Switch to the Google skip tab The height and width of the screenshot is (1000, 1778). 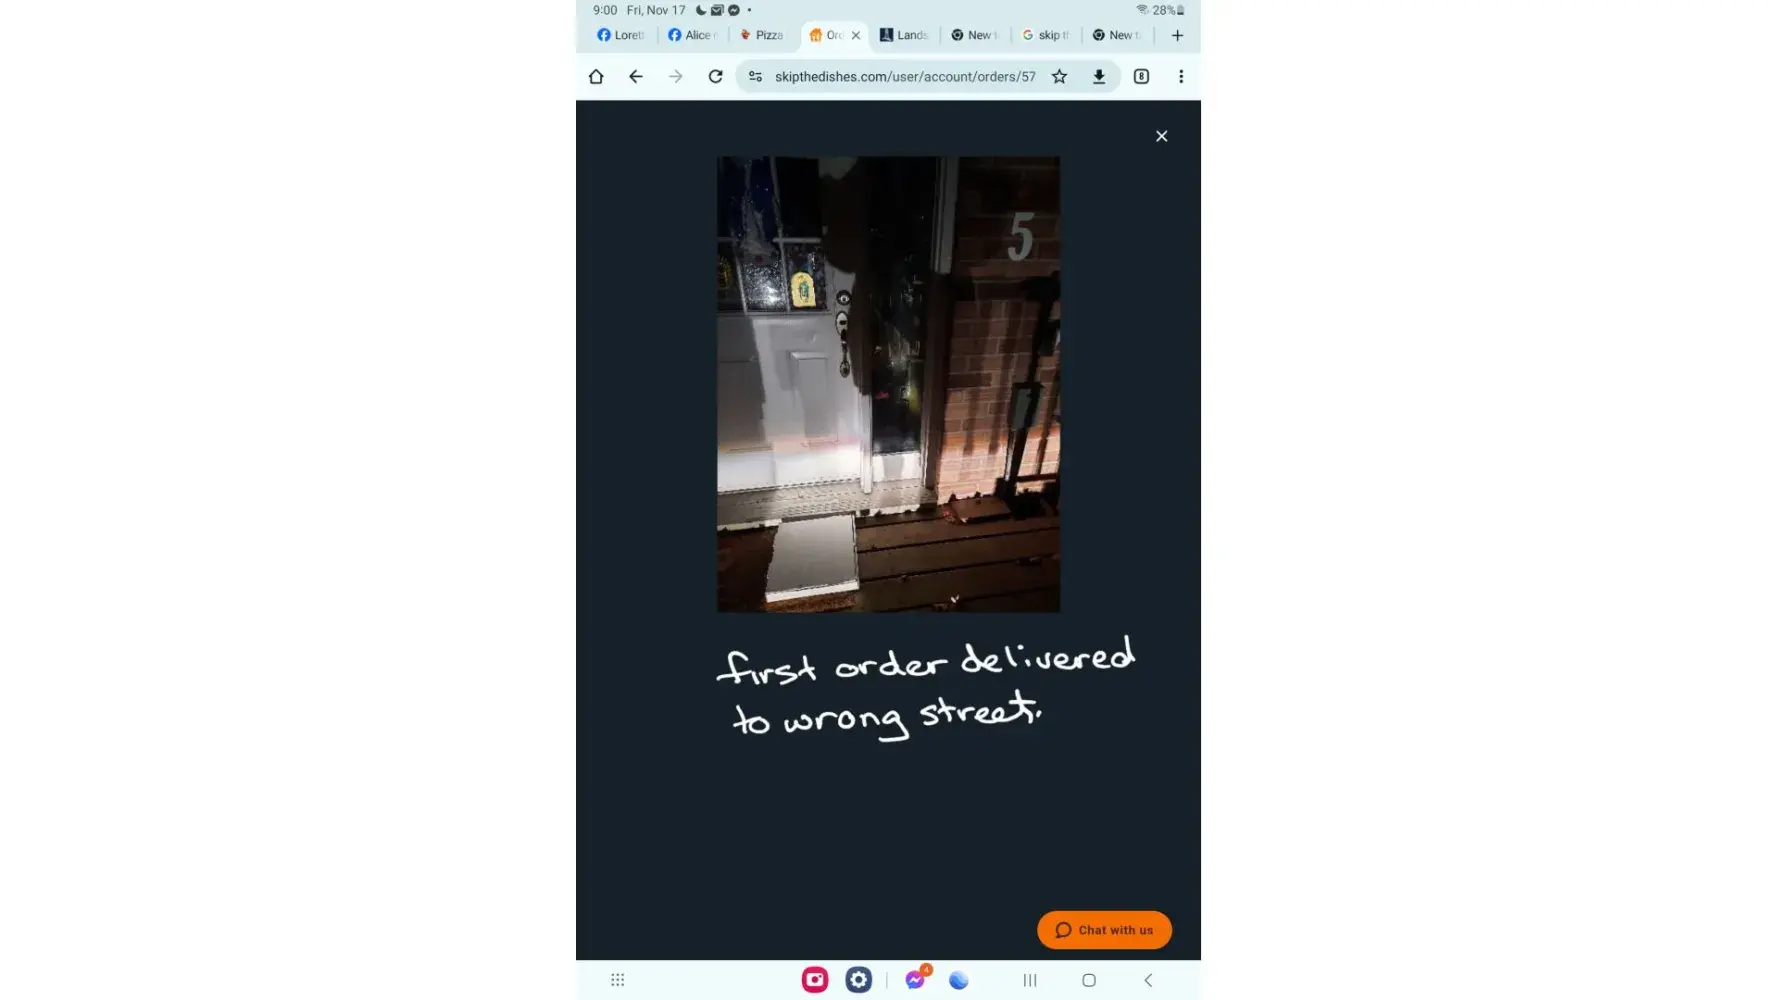[1046, 35]
